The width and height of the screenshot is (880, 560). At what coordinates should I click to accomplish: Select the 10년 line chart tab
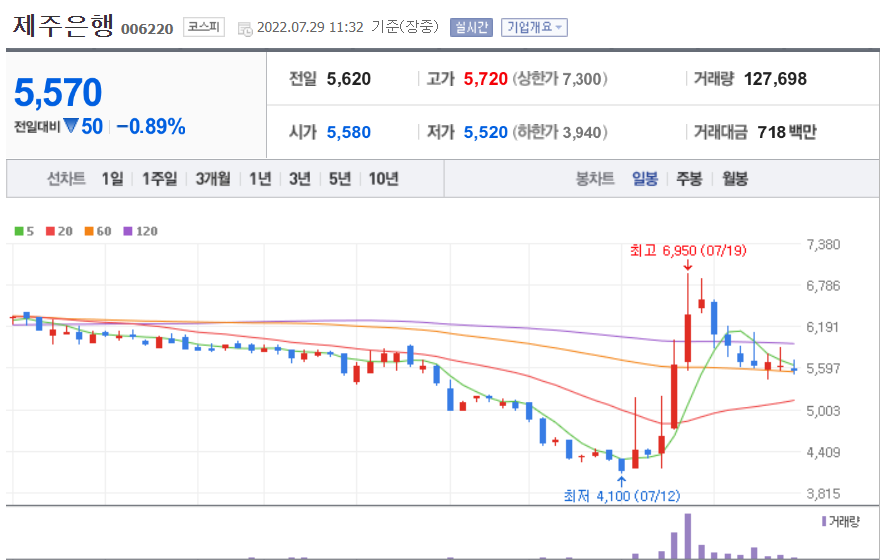click(383, 178)
